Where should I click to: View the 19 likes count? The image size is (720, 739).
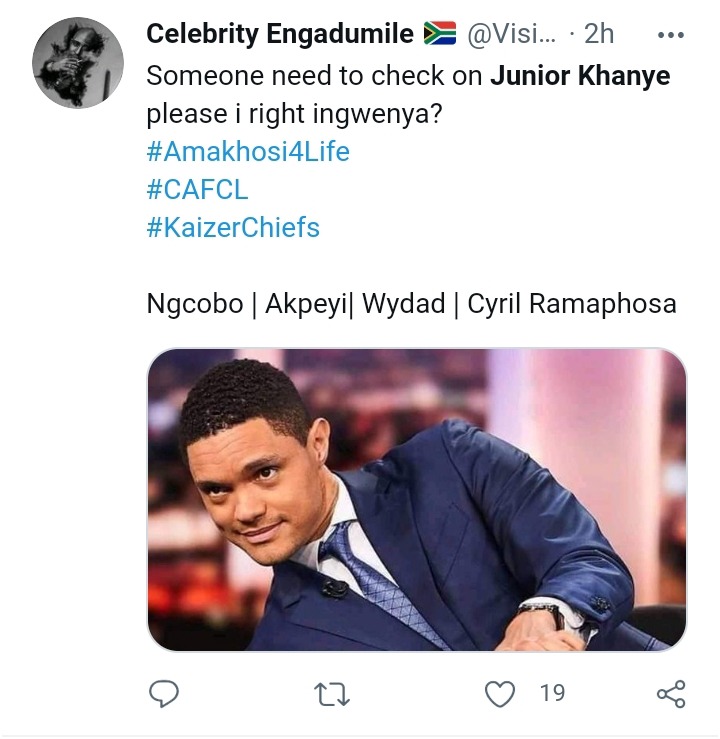pos(552,692)
